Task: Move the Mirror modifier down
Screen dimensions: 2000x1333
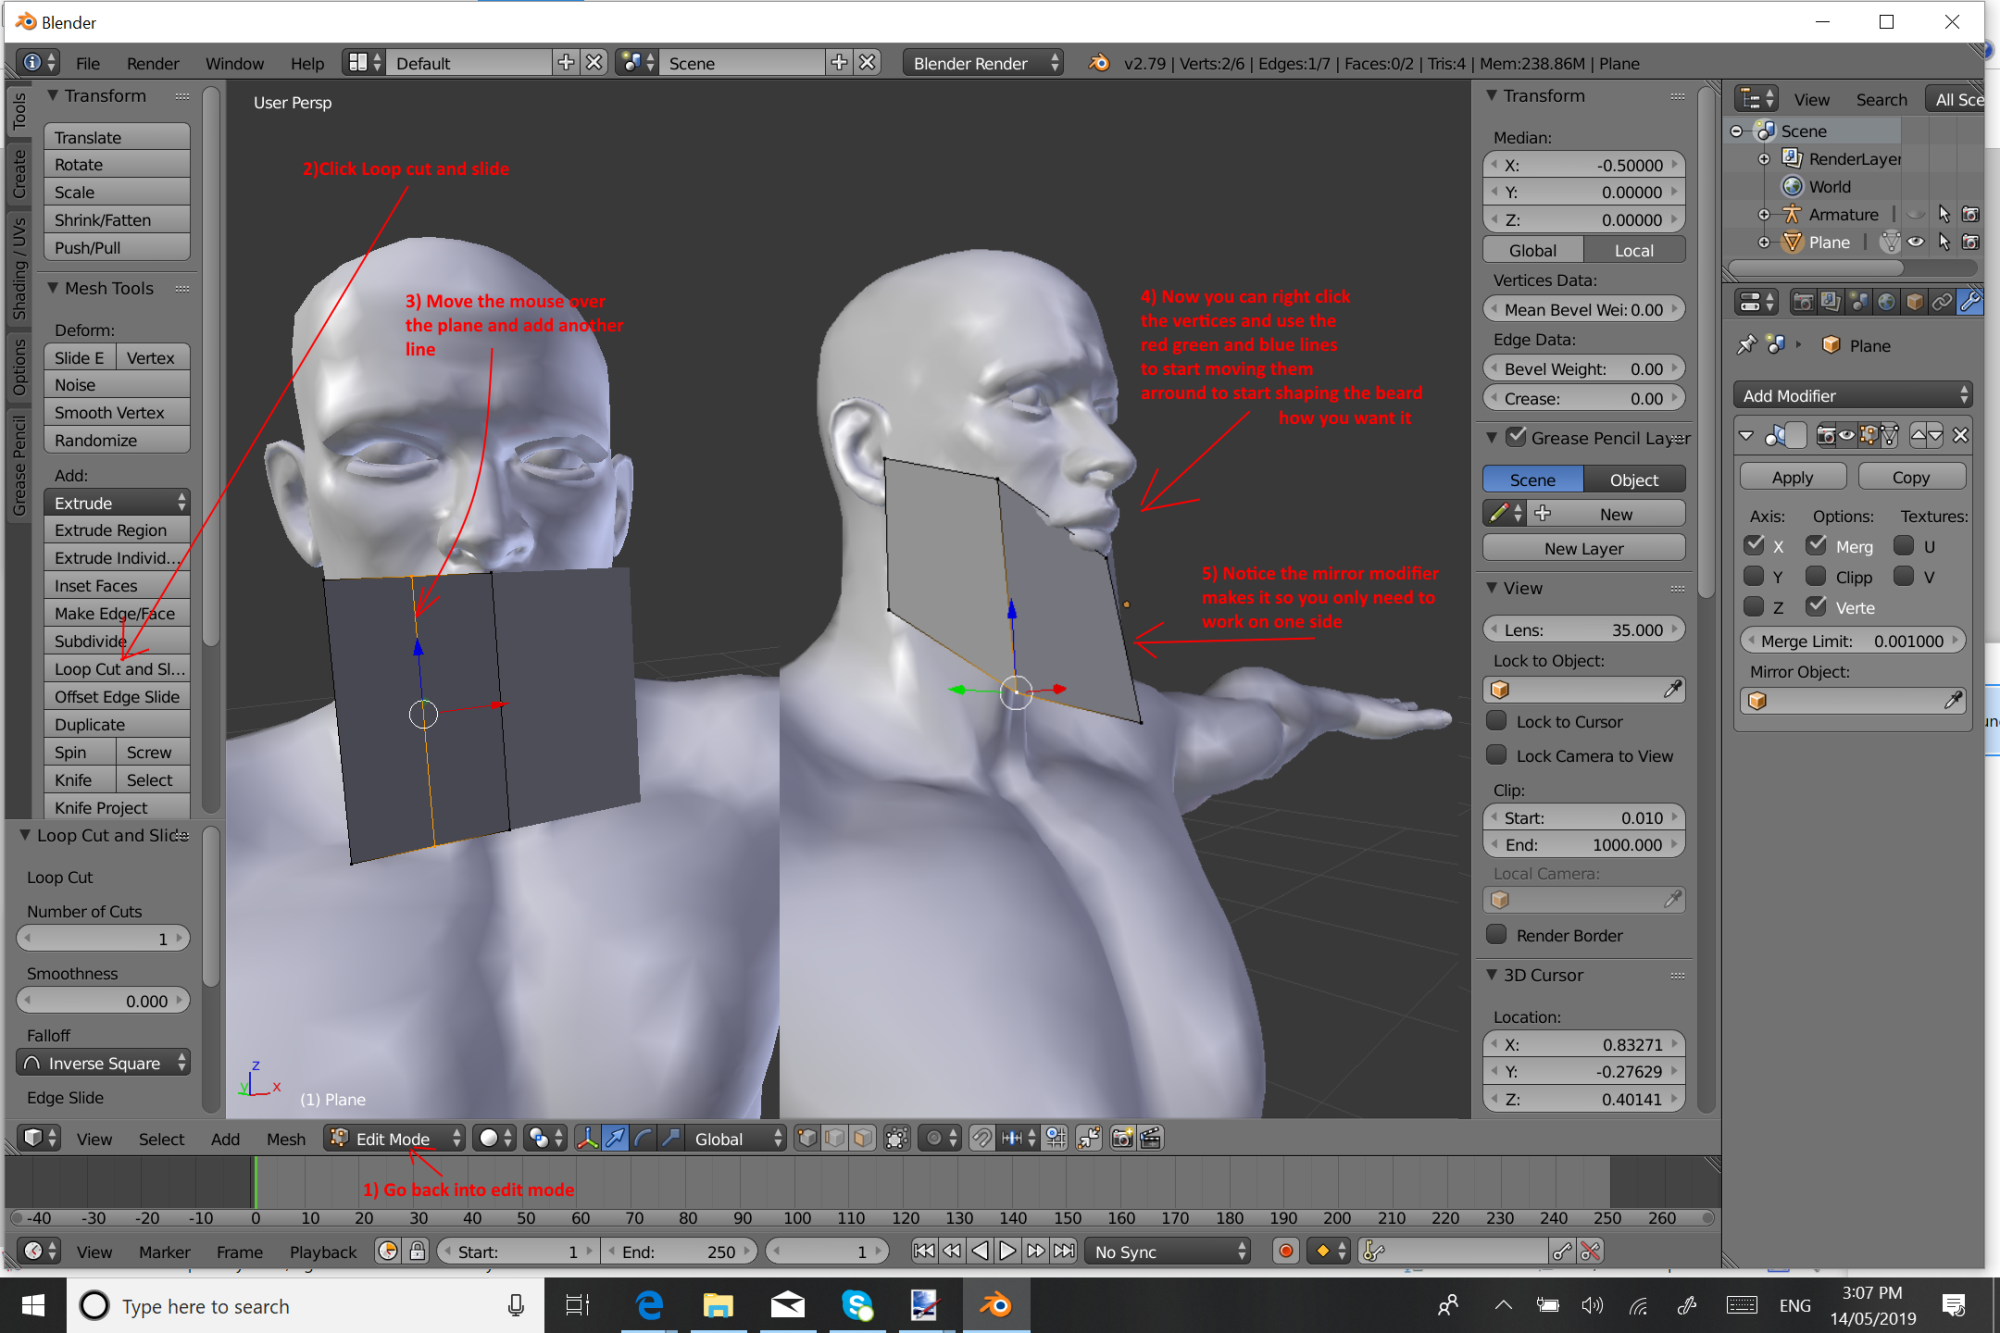Action: pyautogui.click(x=1935, y=435)
